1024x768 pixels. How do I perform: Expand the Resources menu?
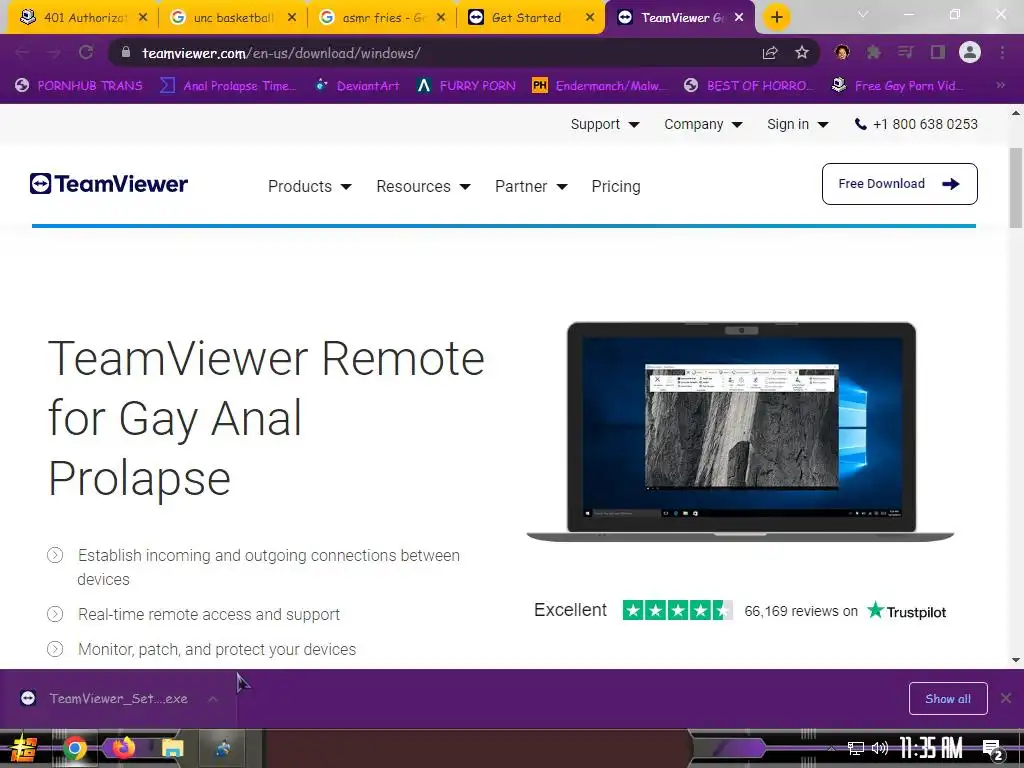point(423,187)
